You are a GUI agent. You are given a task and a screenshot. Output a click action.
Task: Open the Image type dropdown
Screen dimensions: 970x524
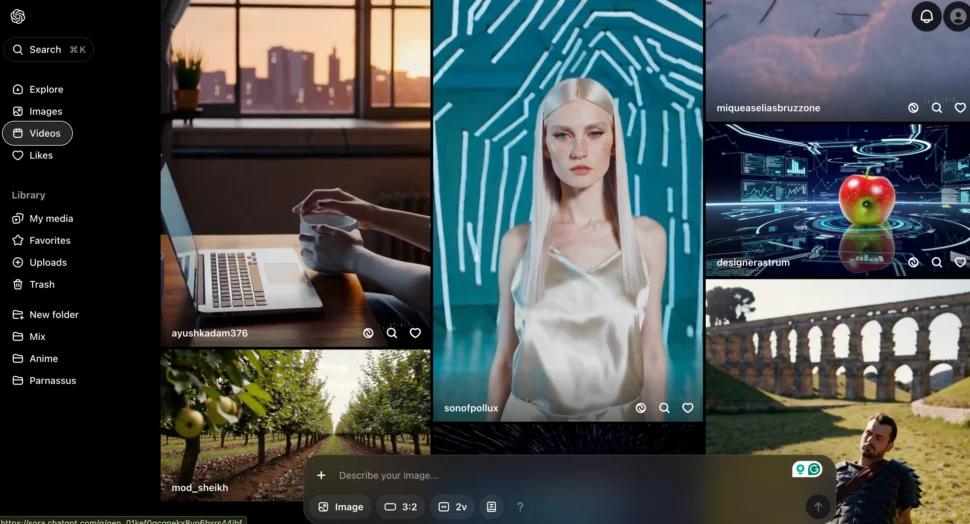341,507
